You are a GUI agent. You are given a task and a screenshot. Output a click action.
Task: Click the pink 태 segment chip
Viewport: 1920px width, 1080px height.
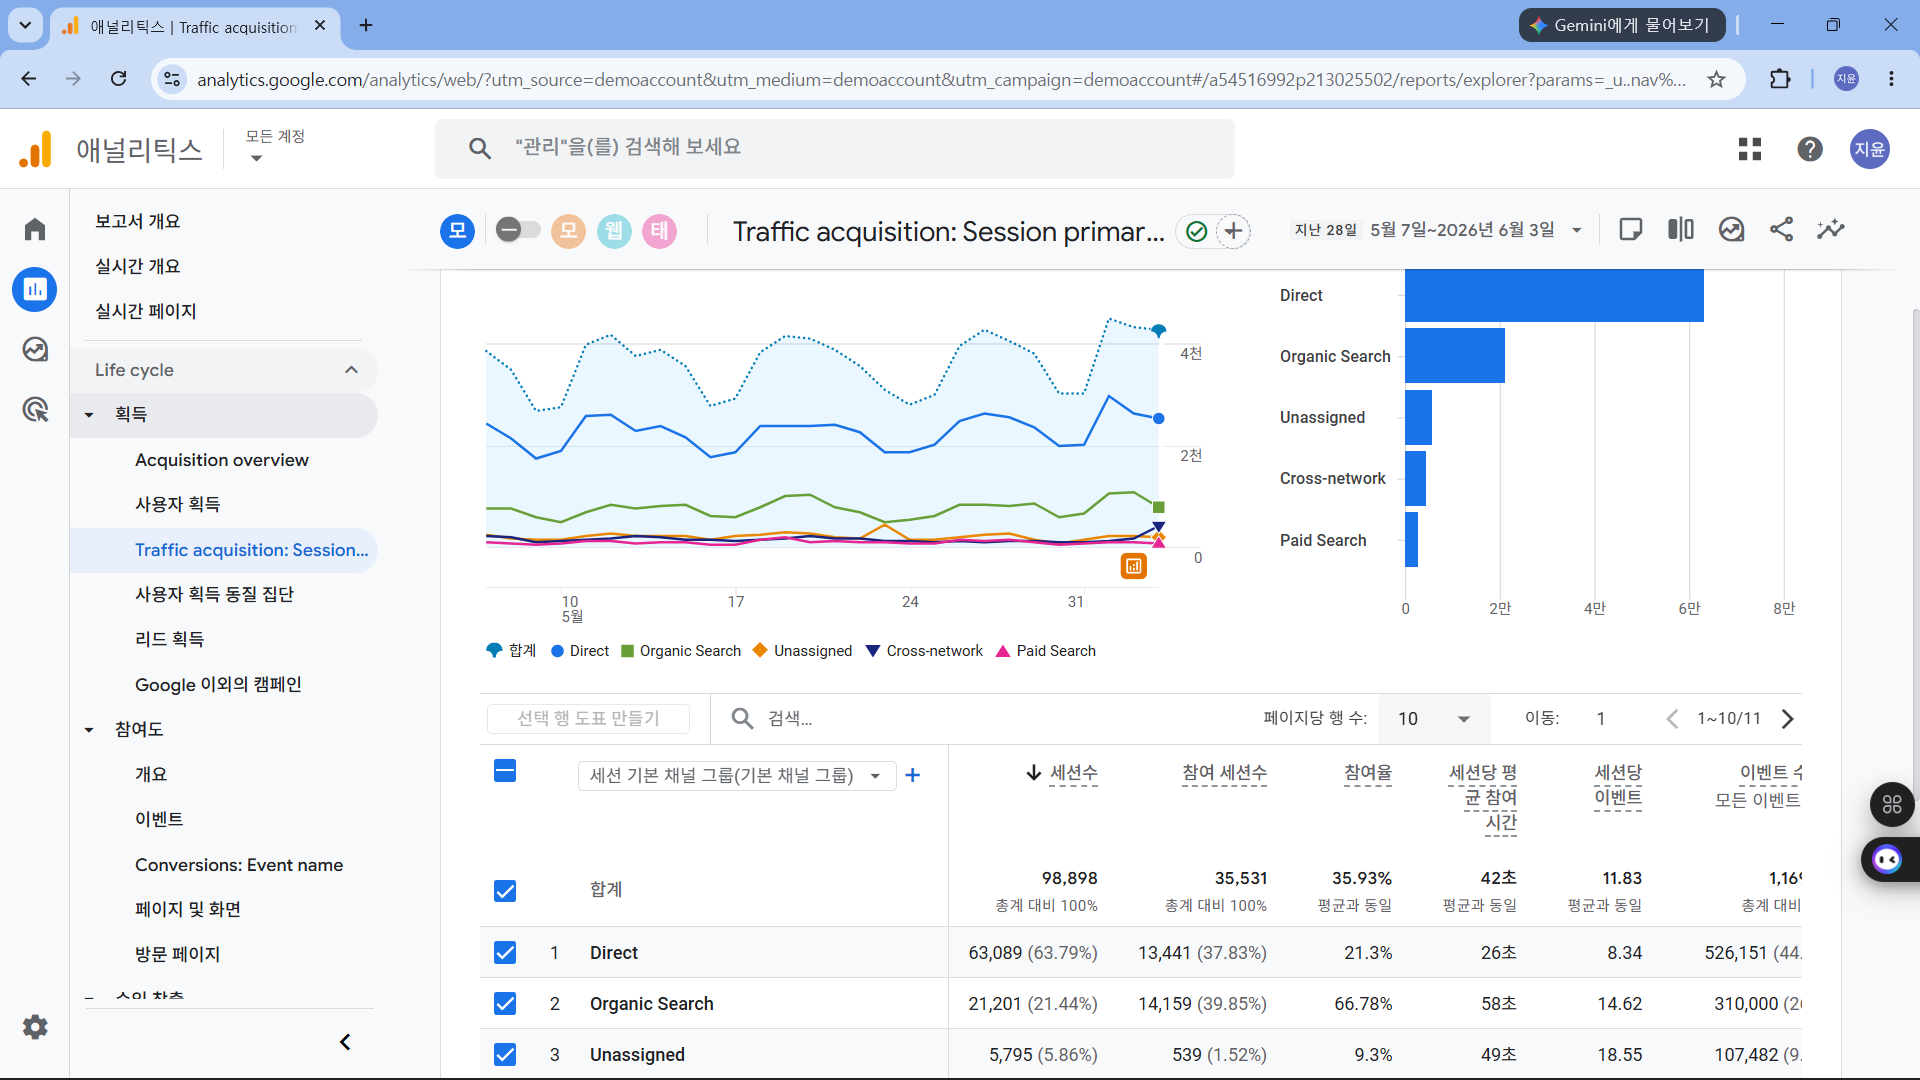(660, 231)
